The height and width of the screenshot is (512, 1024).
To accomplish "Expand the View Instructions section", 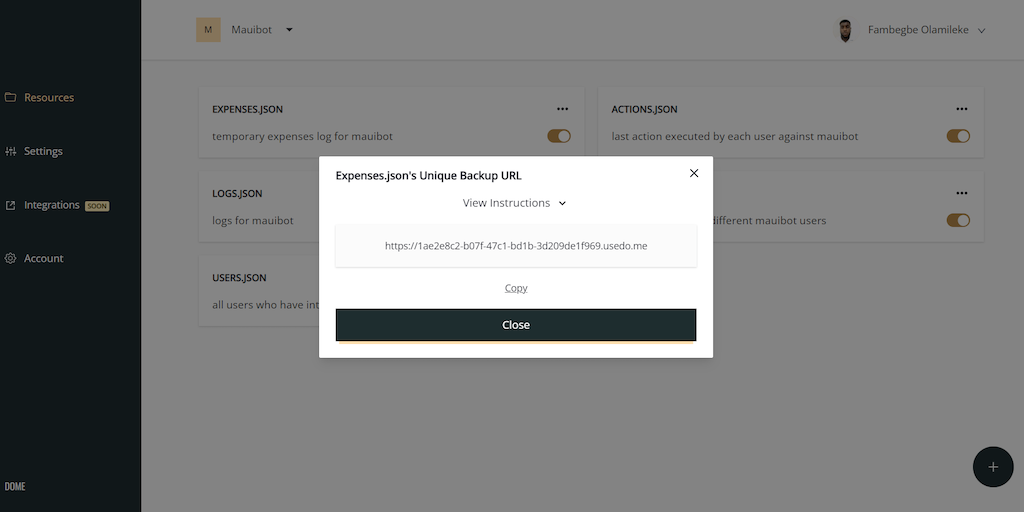I will [x=515, y=203].
